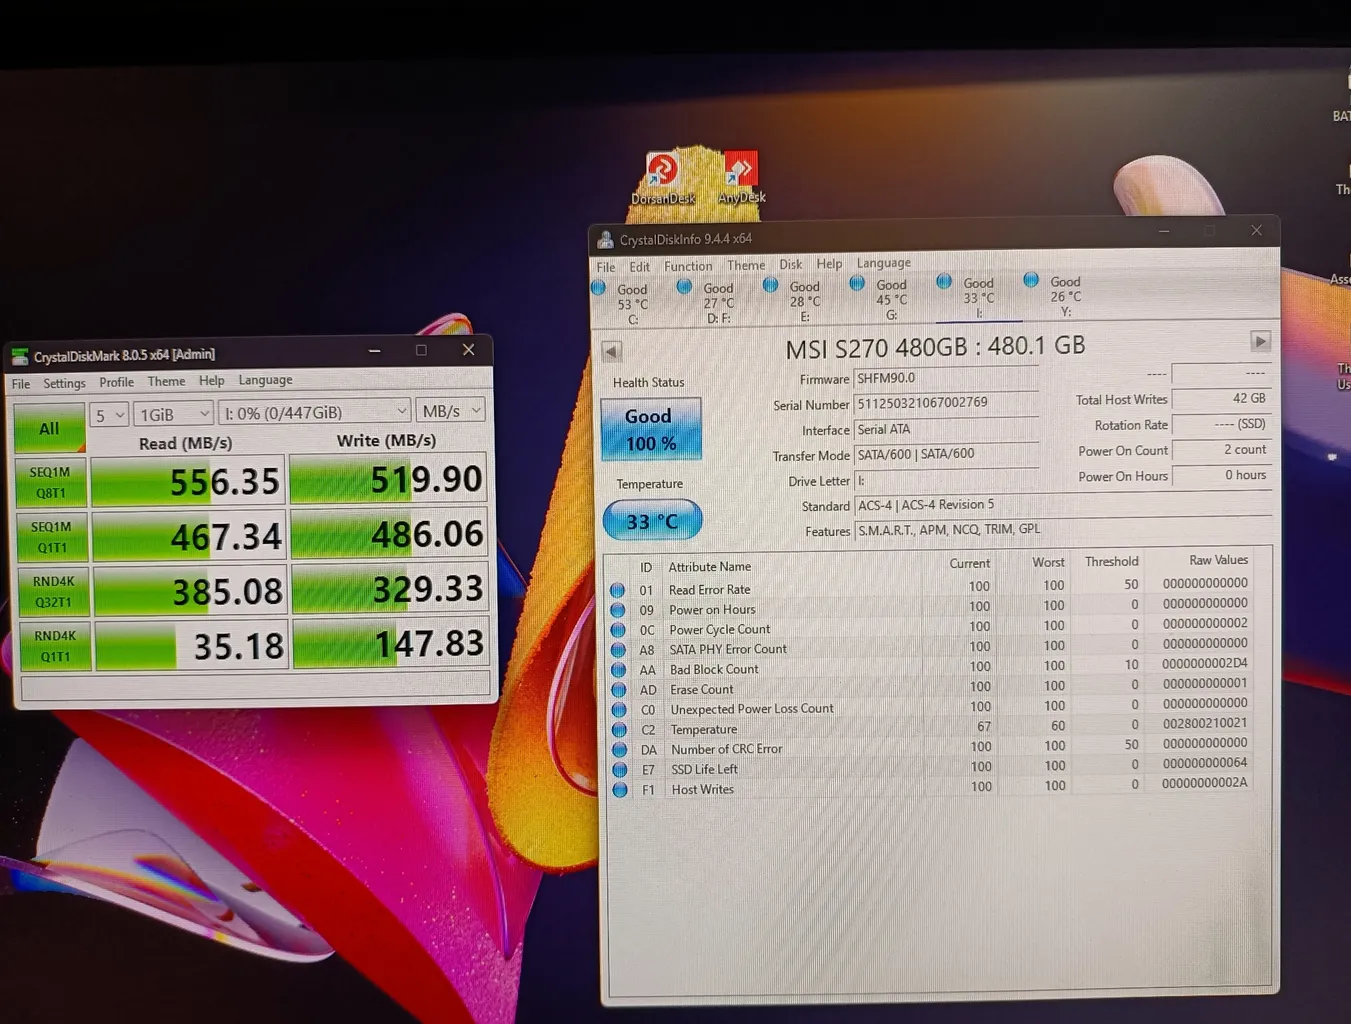Click the Good 100 % health status box
Viewport: 1351px width, 1024px height.
[x=650, y=429]
